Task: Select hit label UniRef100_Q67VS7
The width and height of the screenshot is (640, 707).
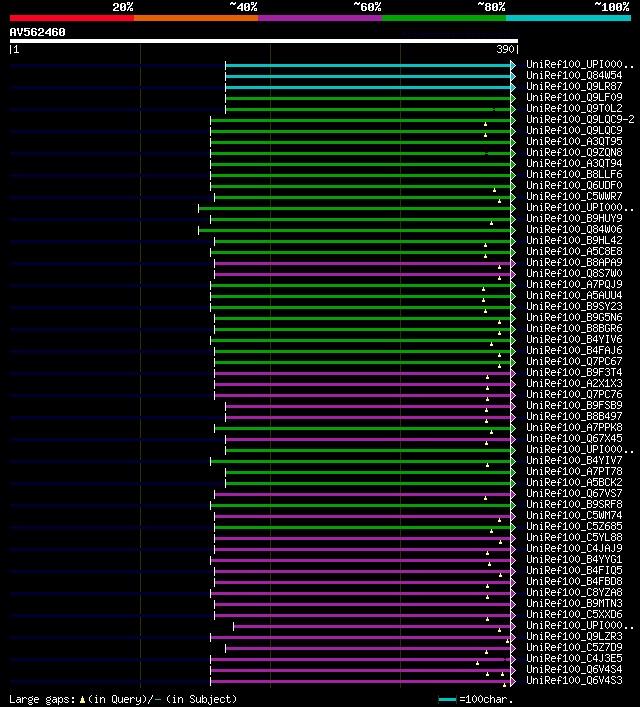Action: pos(574,493)
